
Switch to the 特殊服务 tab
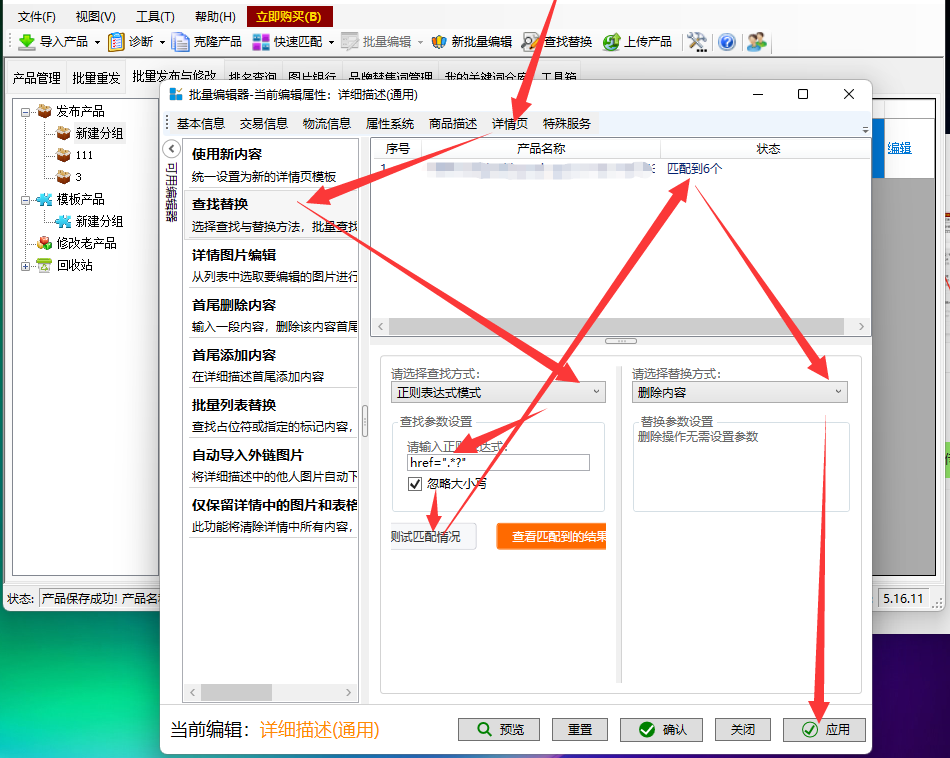566,124
